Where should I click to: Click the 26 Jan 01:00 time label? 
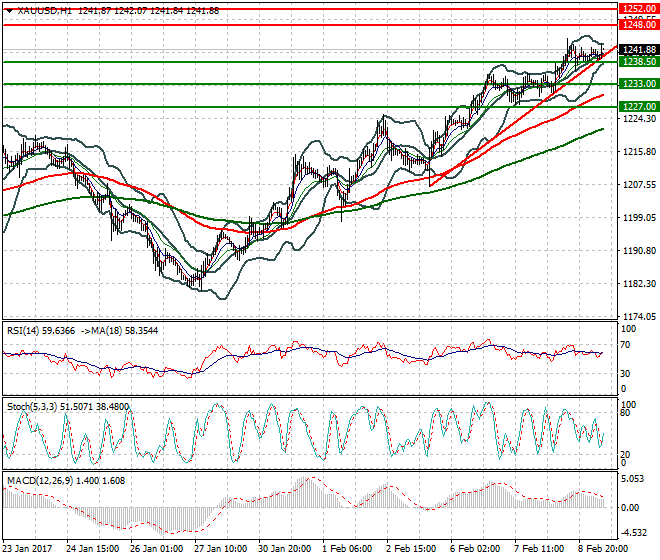tap(157, 549)
